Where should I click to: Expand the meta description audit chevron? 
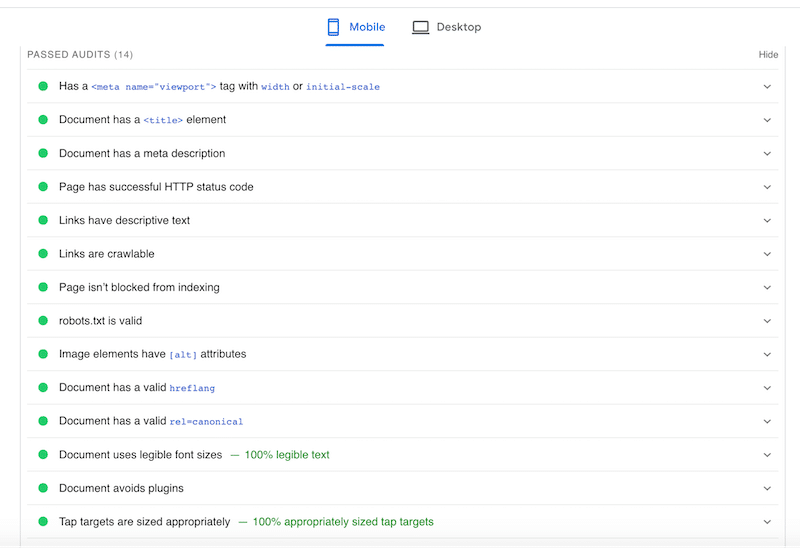[x=767, y=154]
